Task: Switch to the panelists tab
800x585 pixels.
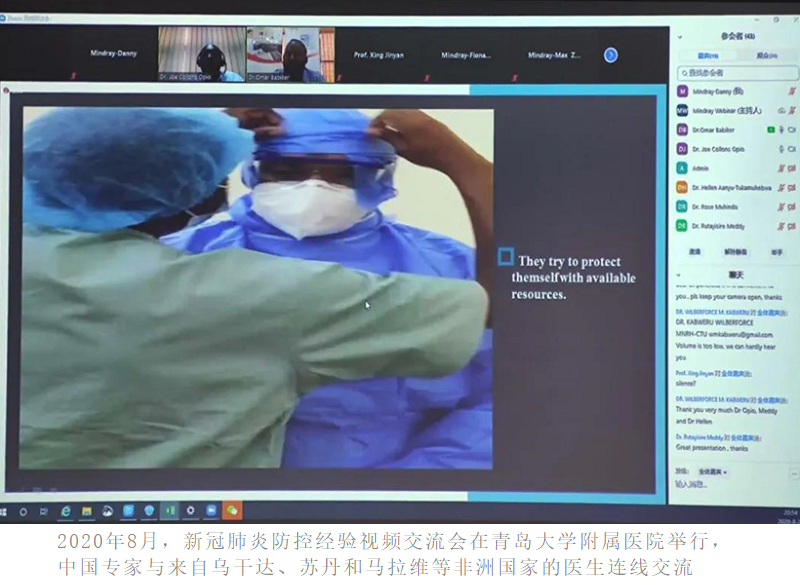Action: [x=703, y=56]
